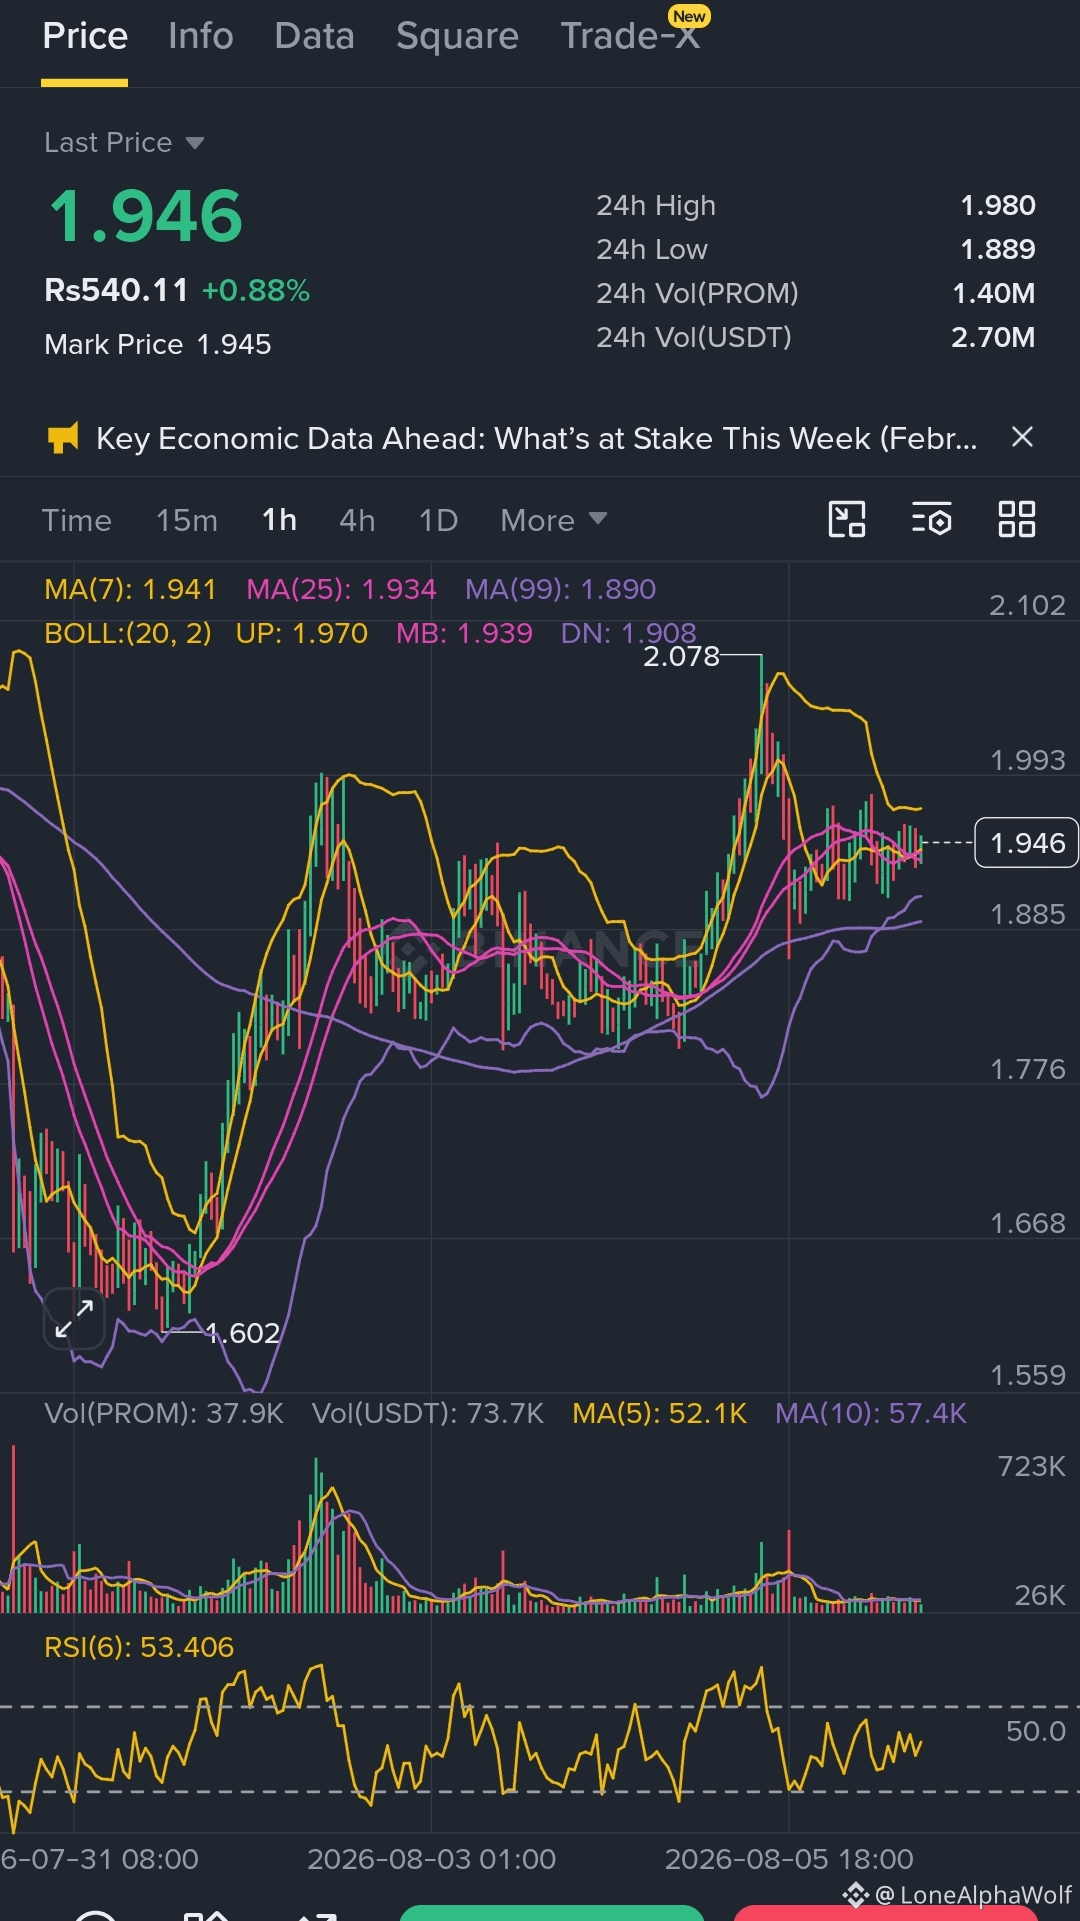Screen dimensions: 1080x1921
Task: Tap the 1.776 price axis label
Action: [x=1027, y=1069]
